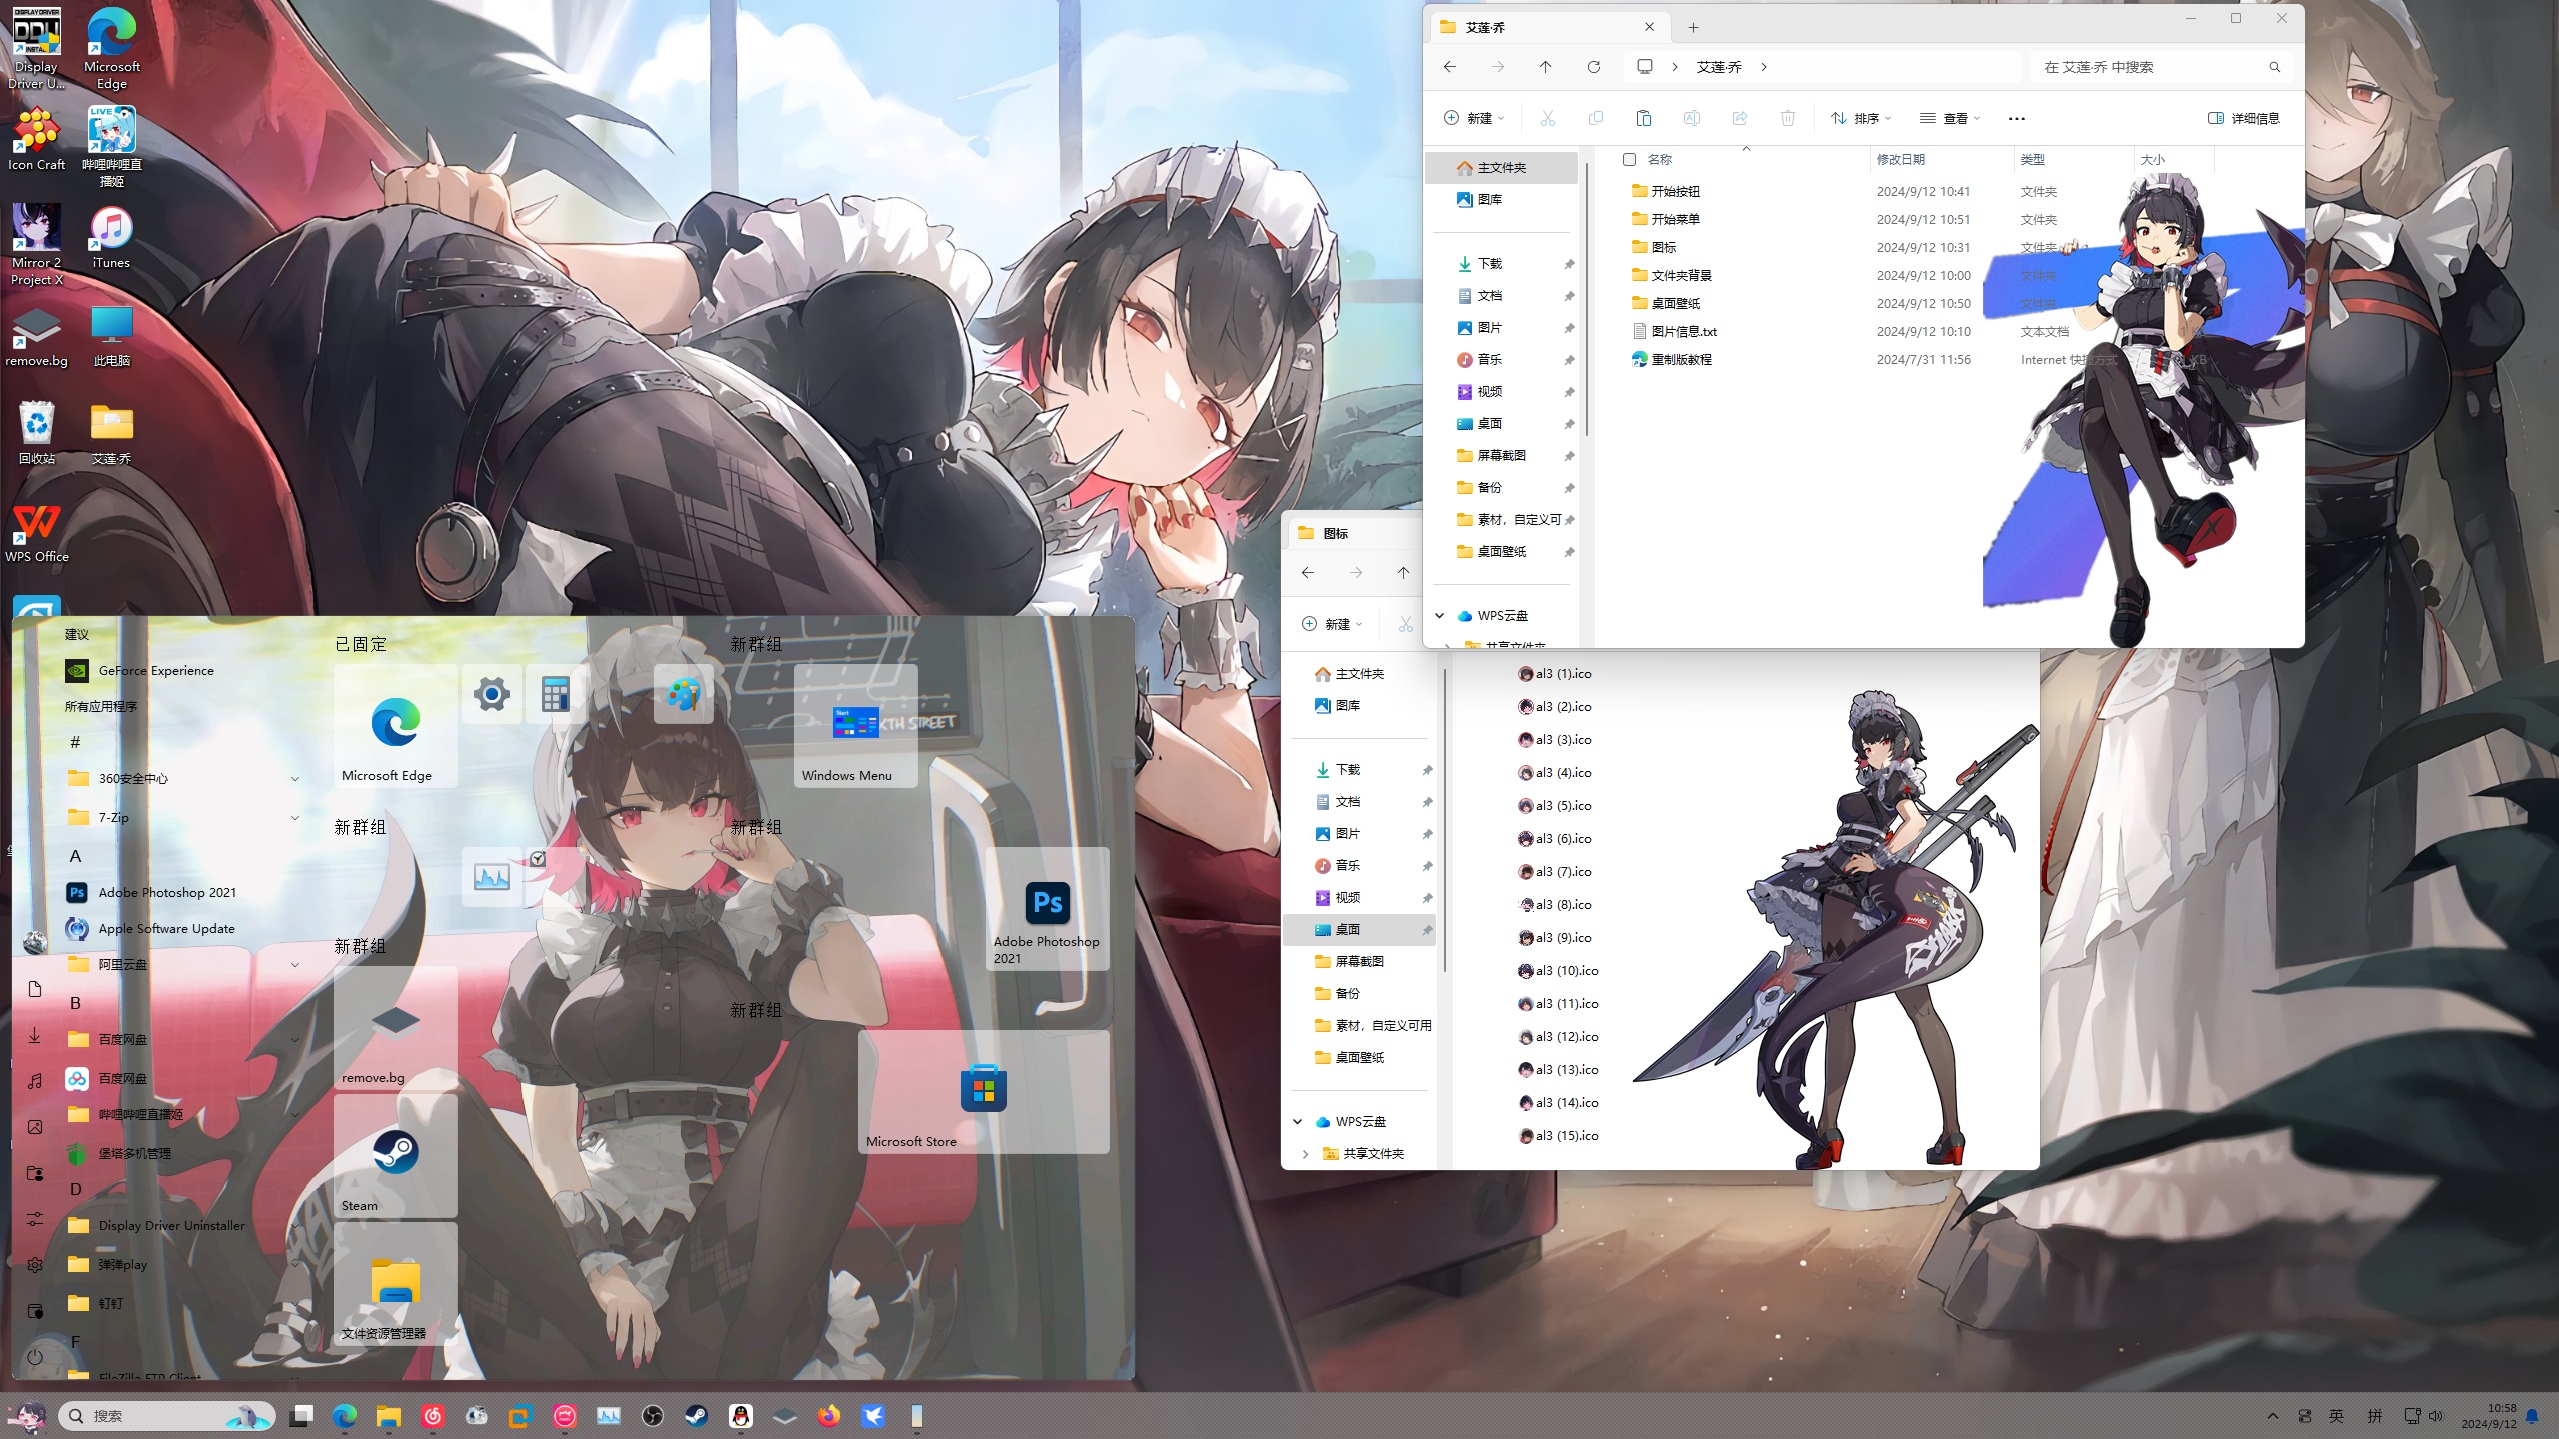Open the 排序 sort dropdown
Screen dimensions: 2559x1439
pos(1860,118)
